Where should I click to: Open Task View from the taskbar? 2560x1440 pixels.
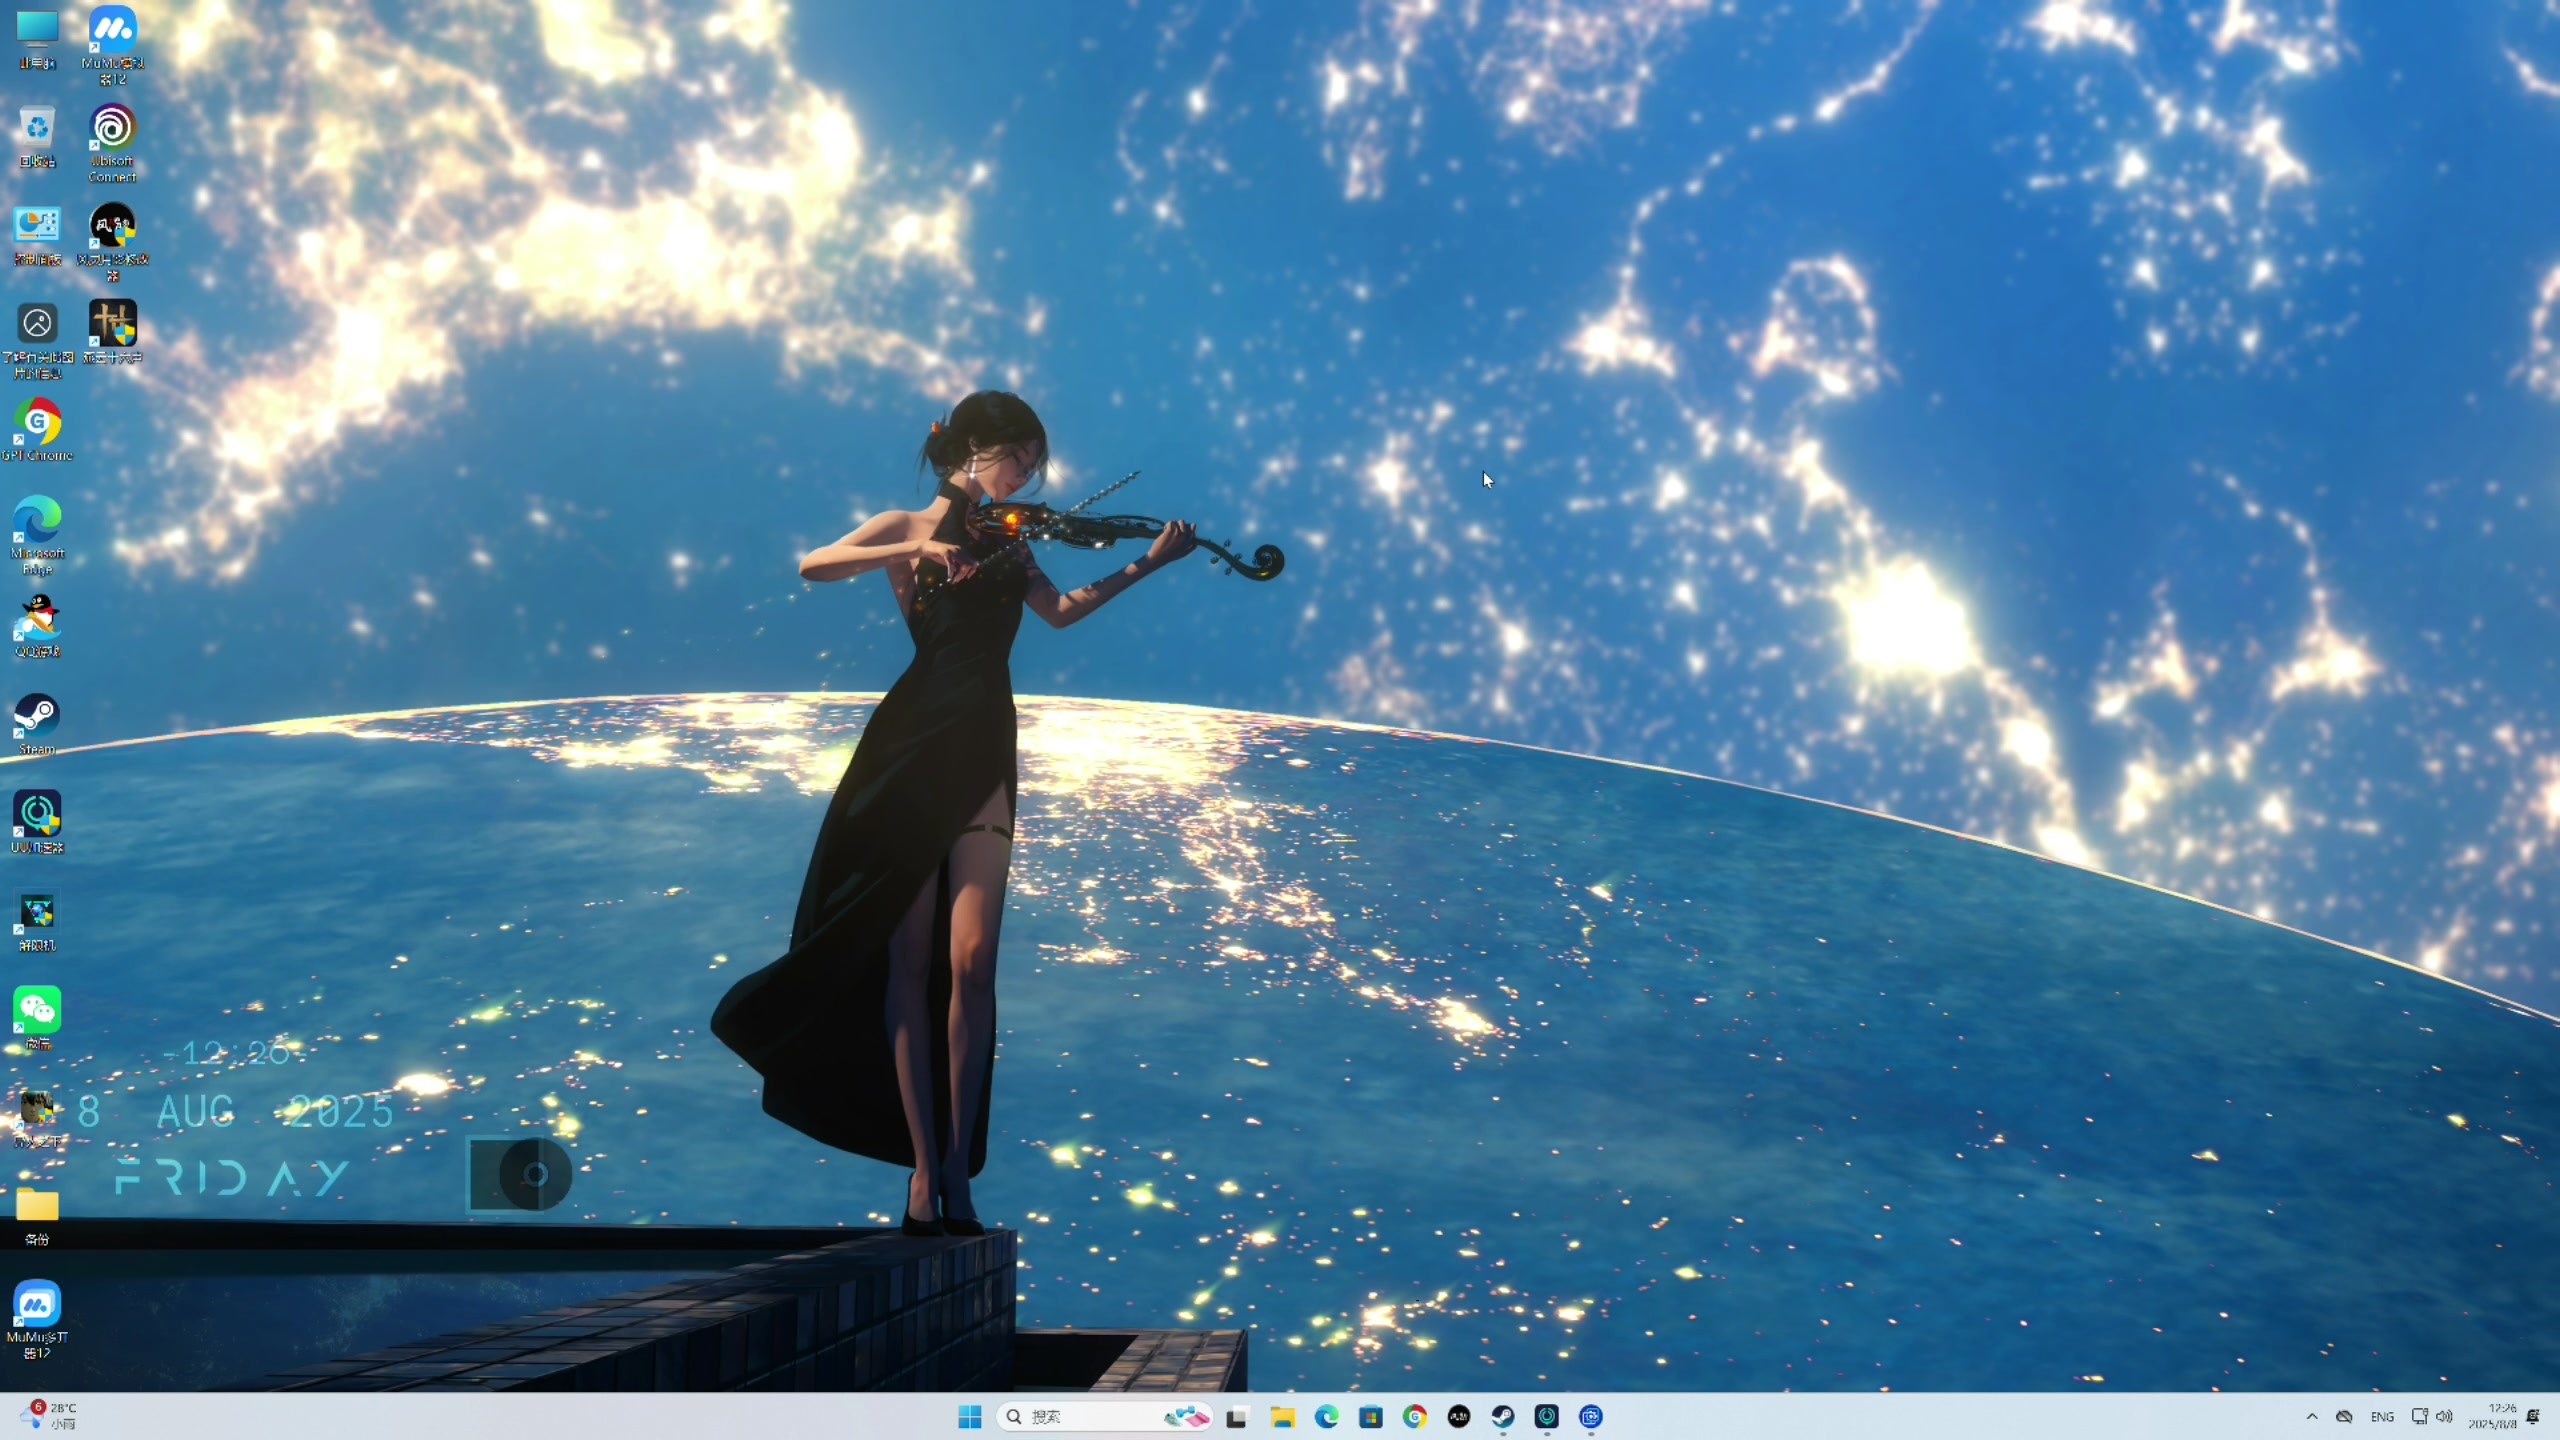point(1237,1417)
